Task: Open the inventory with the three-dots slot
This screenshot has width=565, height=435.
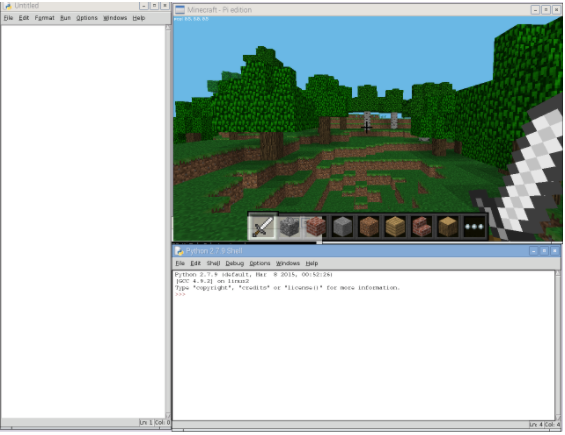Action: coord(474,227)
